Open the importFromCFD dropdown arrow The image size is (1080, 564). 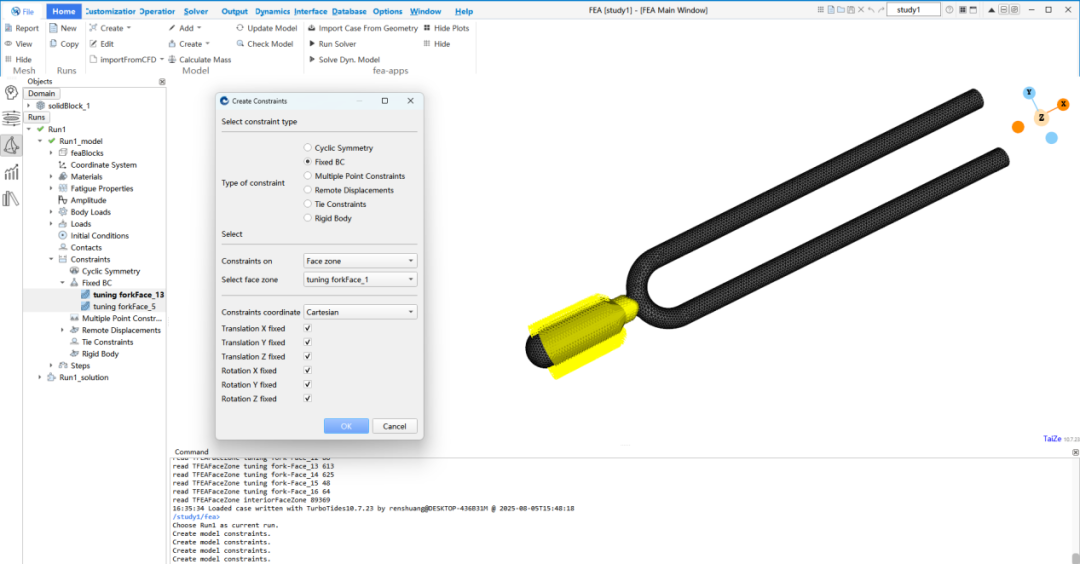(162, 59)
